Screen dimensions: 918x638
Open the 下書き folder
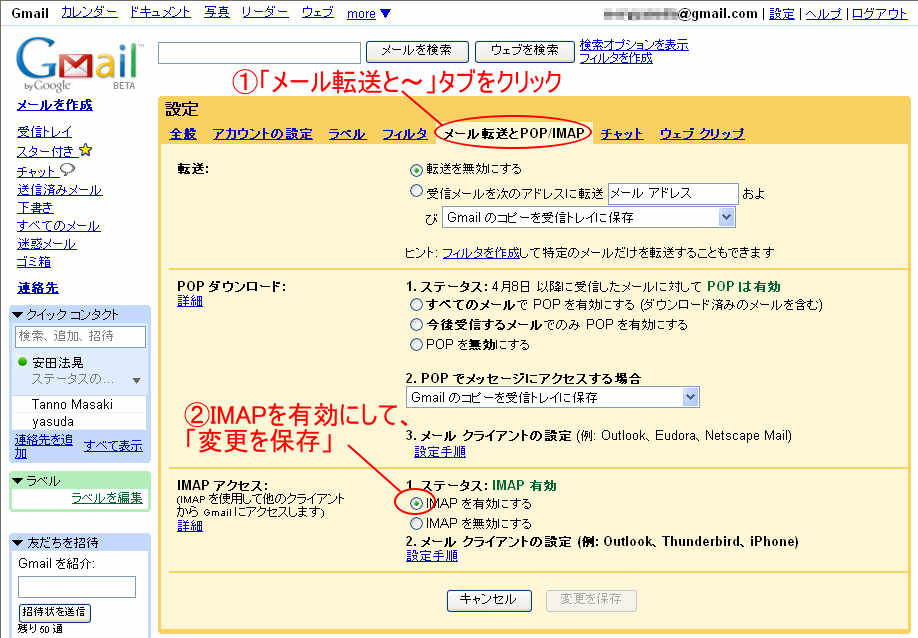(x=35, y=208)
